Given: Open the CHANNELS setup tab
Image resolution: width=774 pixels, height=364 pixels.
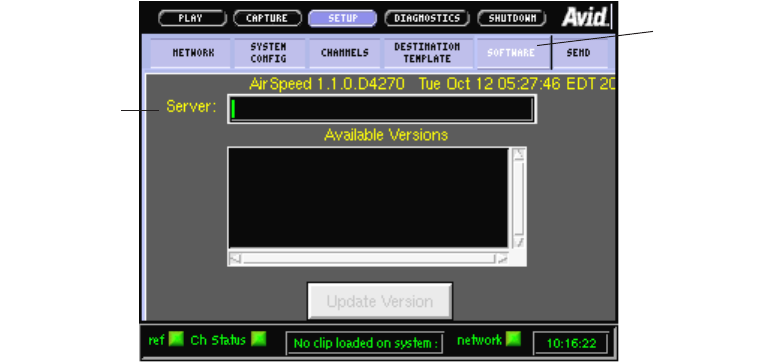Looking at the screenshot, I should pos(345,53).
